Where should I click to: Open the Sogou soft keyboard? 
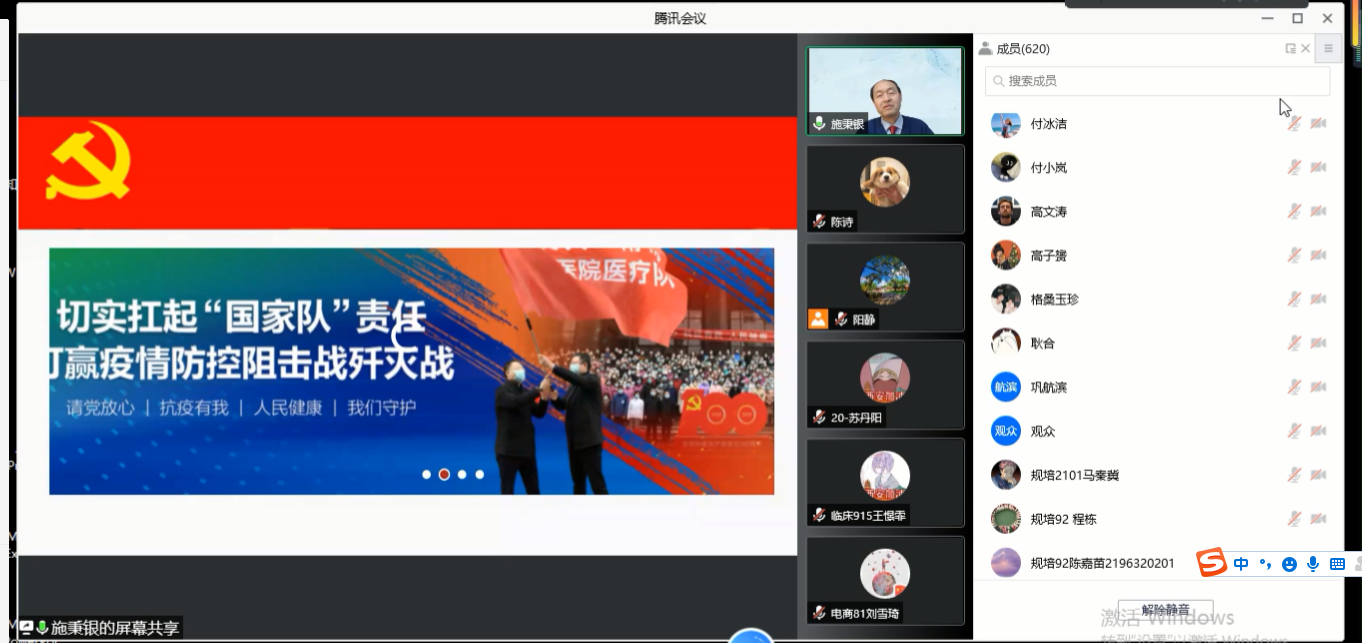click(1337, 564)
